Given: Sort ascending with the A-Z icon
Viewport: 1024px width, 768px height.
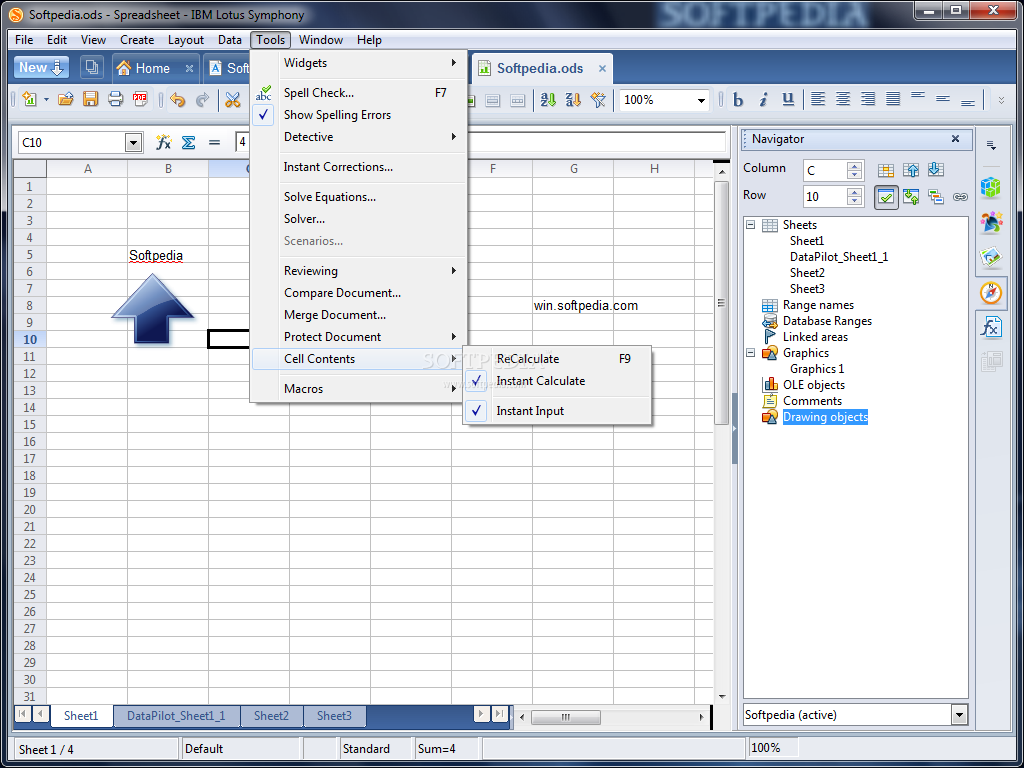Looking at the screenshot, I should click(x=548, y=99).
